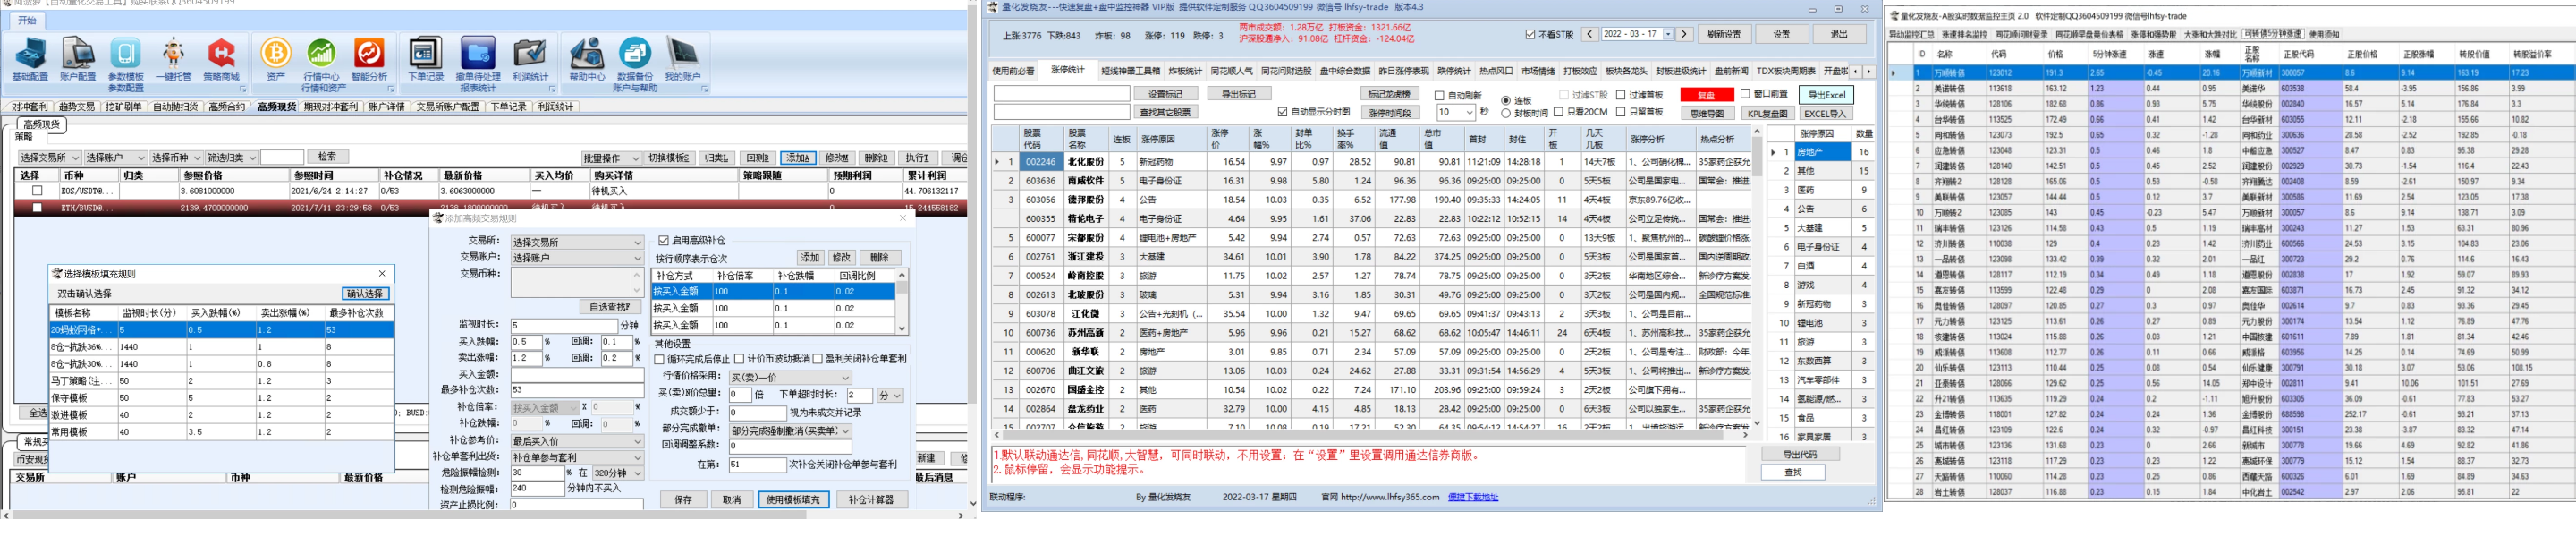Click 监视时长 input field
Screen dimensions: 2576x537
coord(565,325)
